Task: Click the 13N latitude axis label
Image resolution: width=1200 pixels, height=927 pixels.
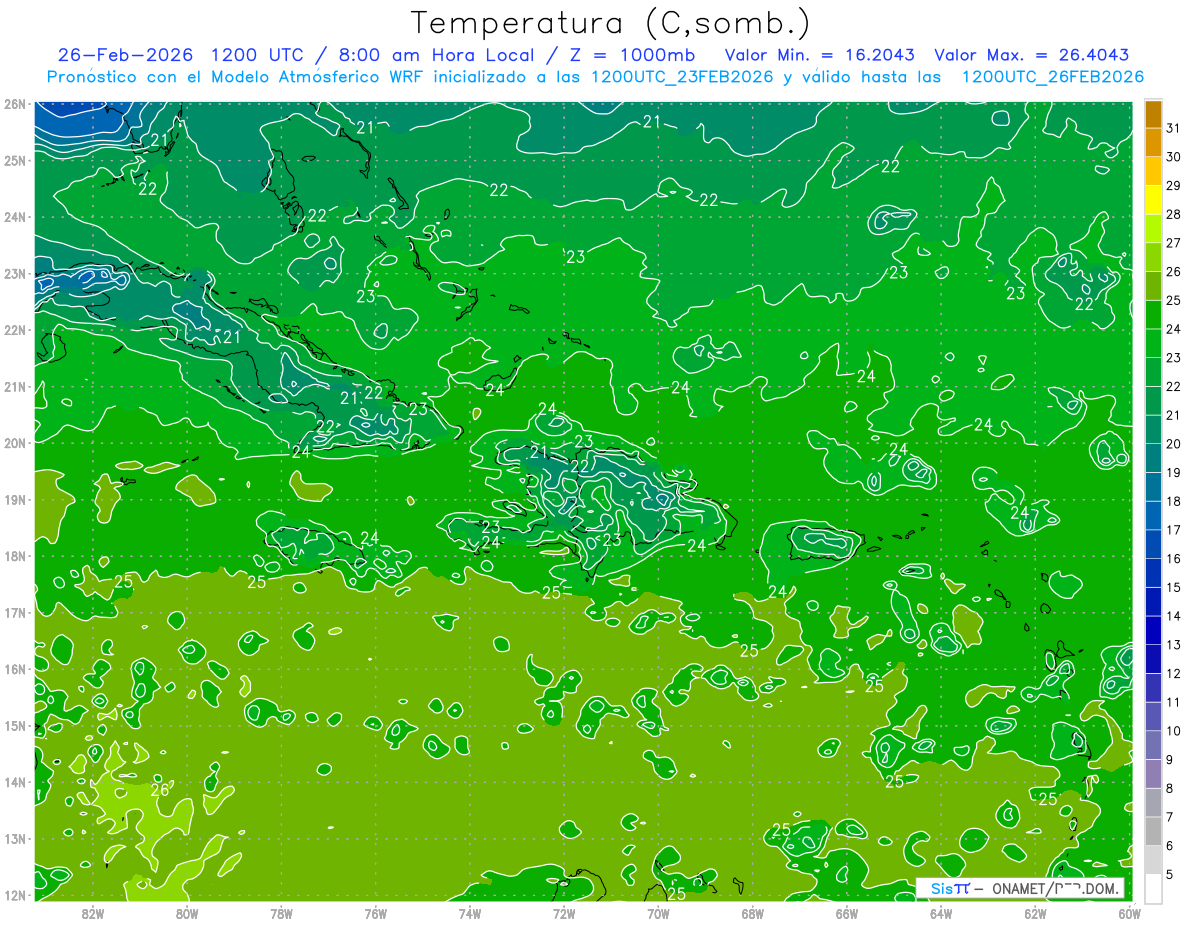Action: point(14,838)
